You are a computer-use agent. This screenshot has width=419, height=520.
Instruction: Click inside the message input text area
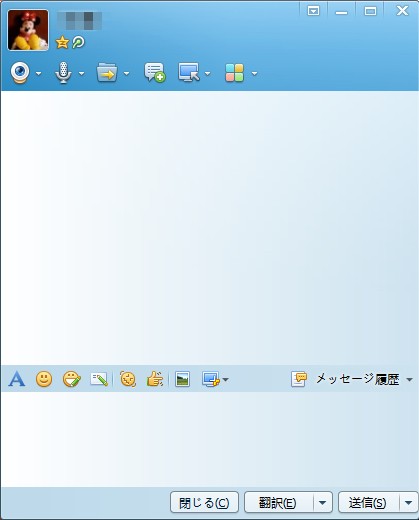209,439
